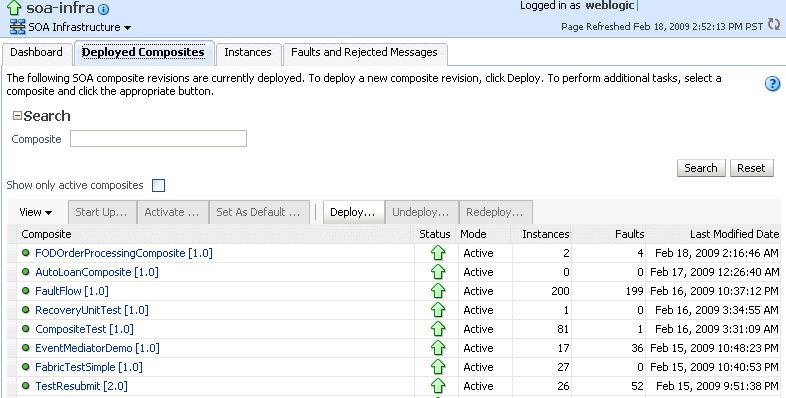Open the View dropdown menu

35,212
